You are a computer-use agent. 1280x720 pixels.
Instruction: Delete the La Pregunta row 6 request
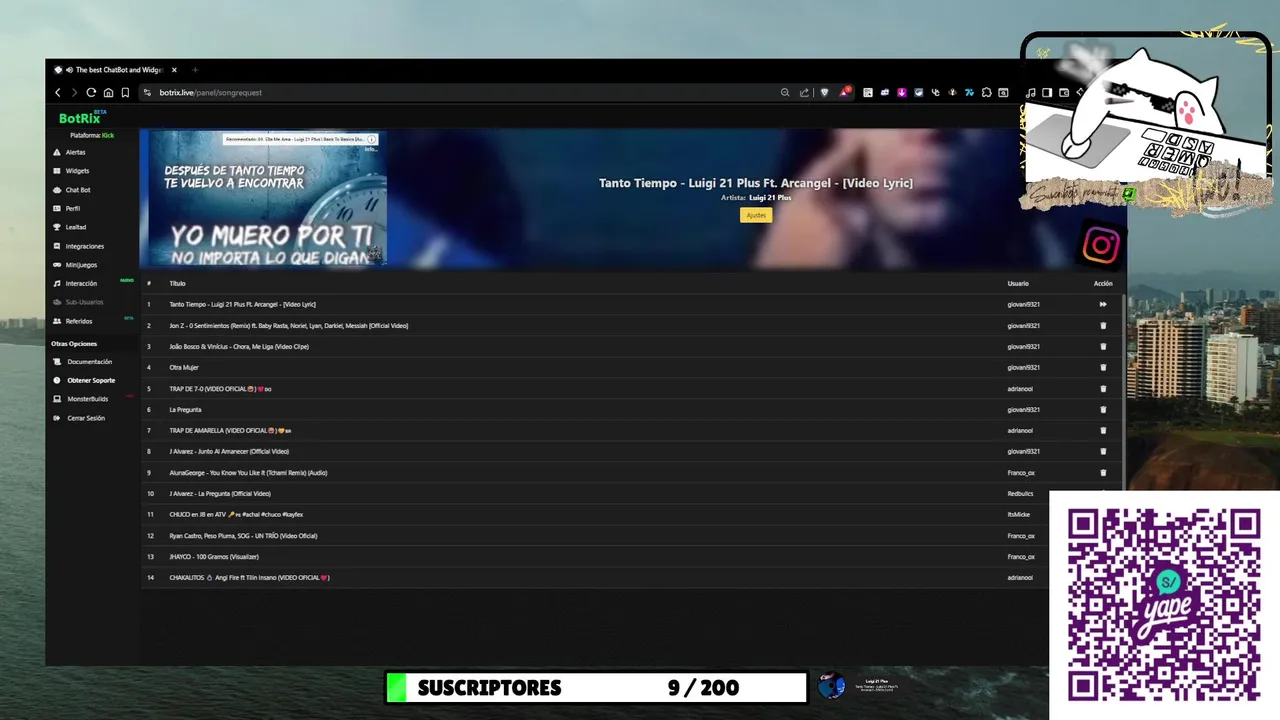click(1103, 409)
